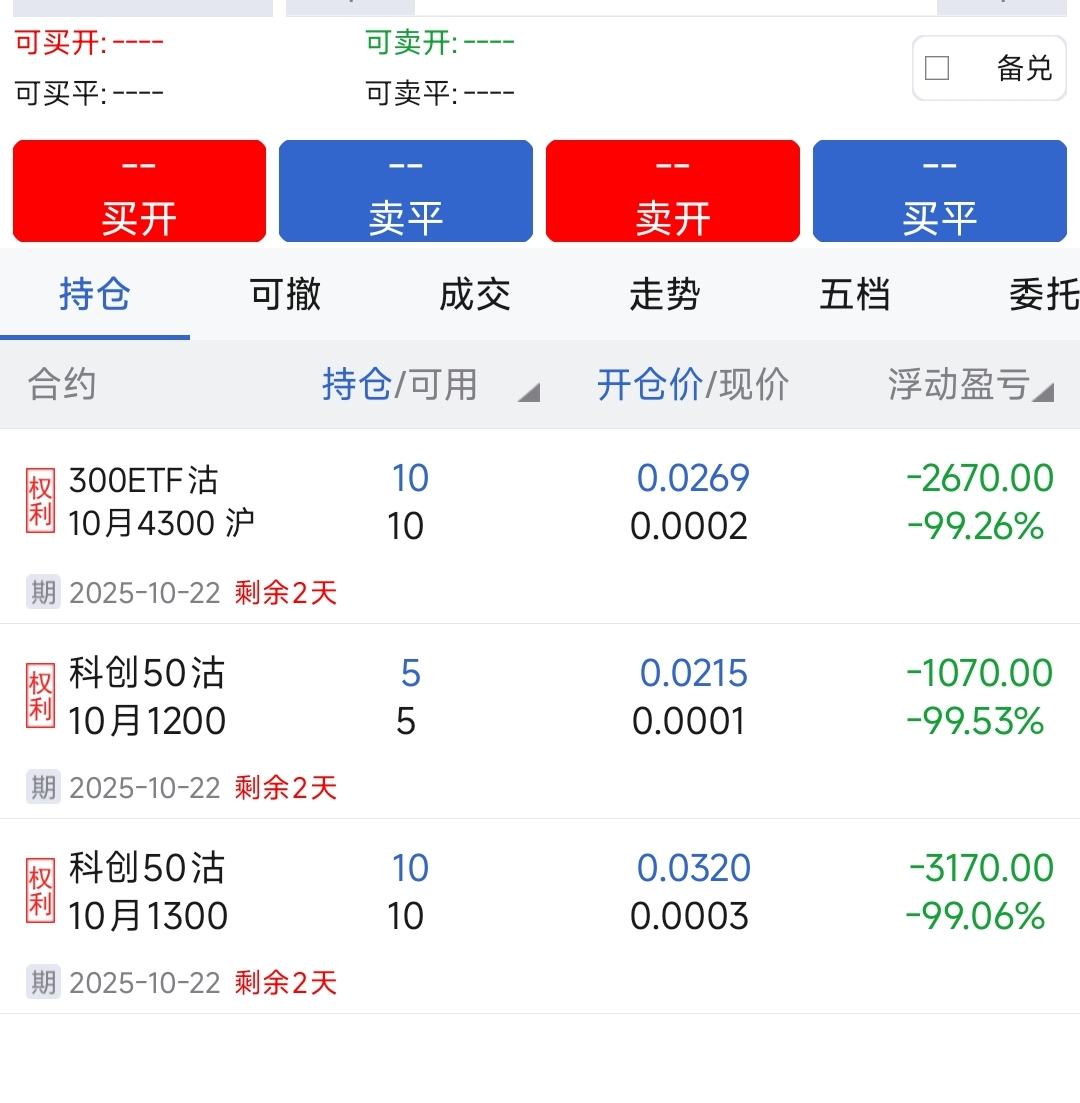Open the 委托 tab
The image size is (1080, 1103).
pos(1042,295)
